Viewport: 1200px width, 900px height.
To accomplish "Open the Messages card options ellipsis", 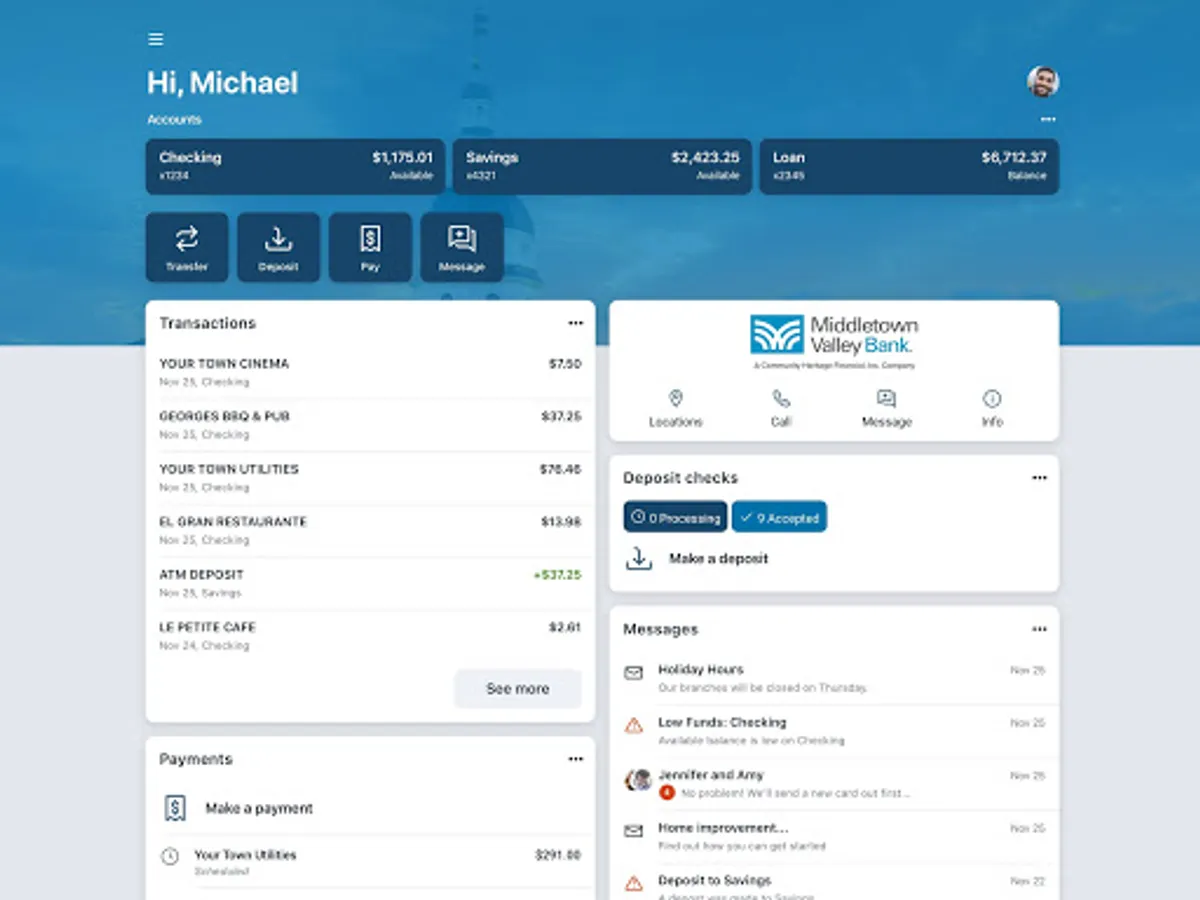I will pos(1039,629).
